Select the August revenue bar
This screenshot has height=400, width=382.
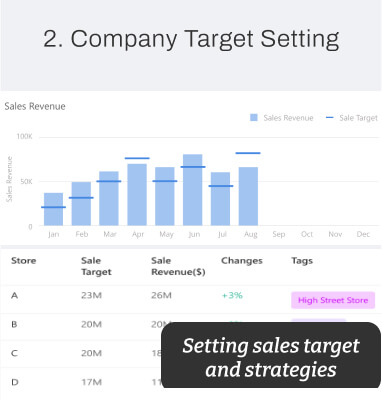pos(248,196)
